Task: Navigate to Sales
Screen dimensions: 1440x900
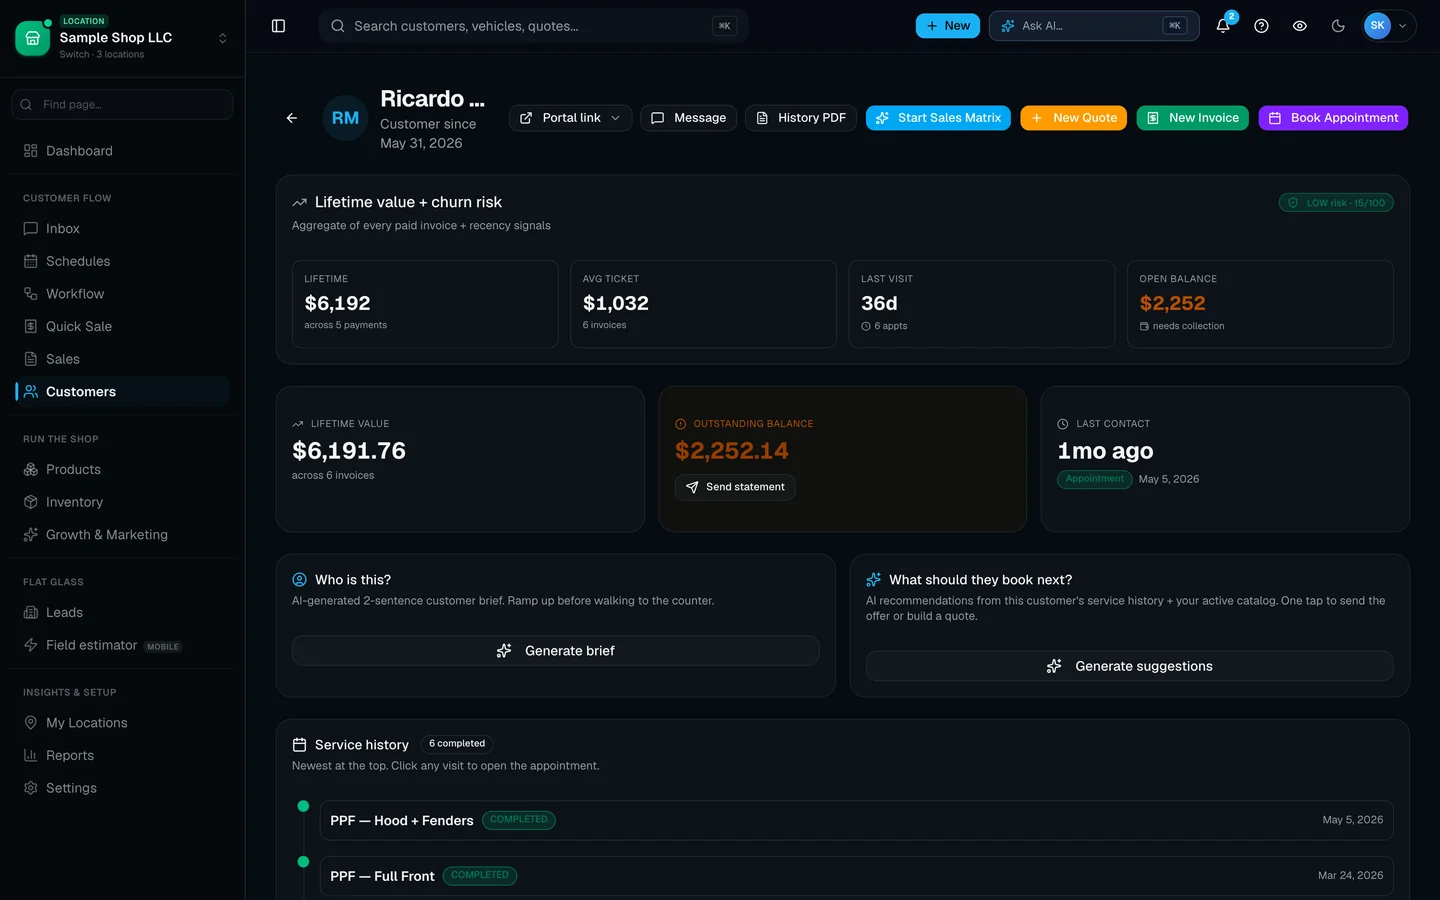Action: [122, 359]
